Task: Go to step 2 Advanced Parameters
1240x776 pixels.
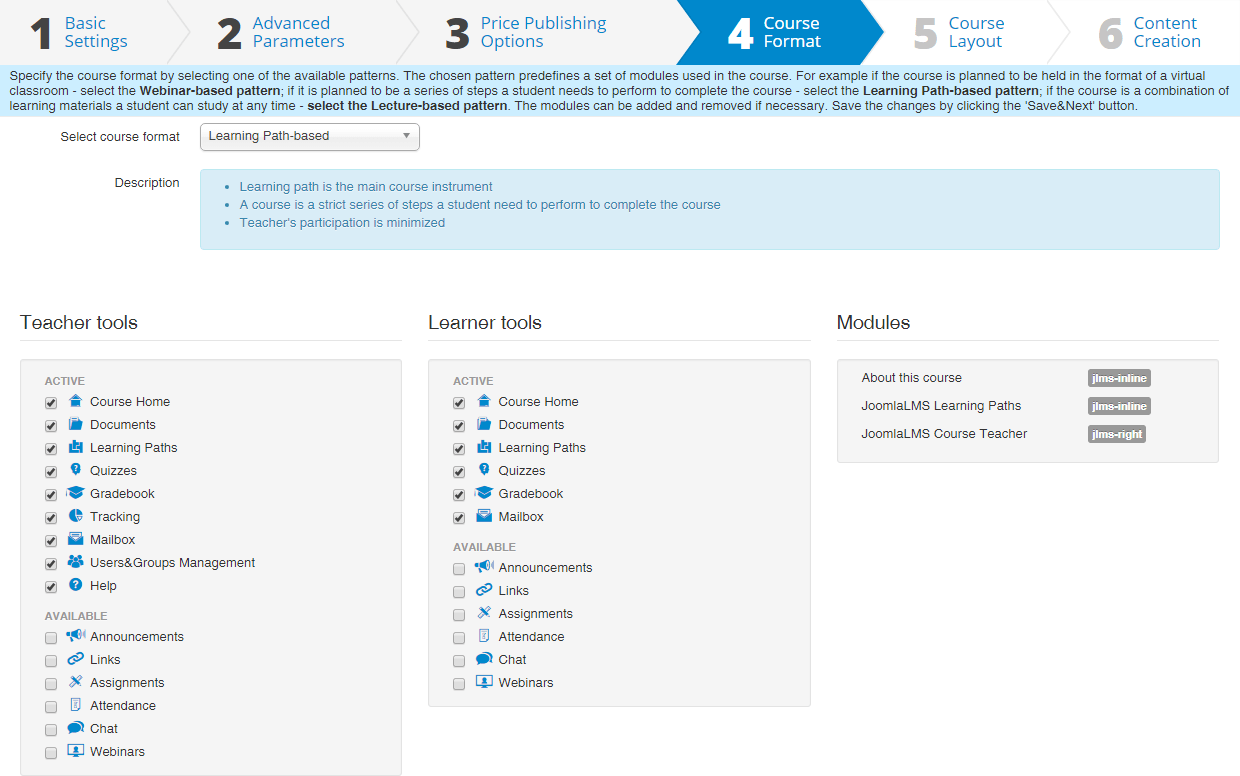Action: point(282,32)
